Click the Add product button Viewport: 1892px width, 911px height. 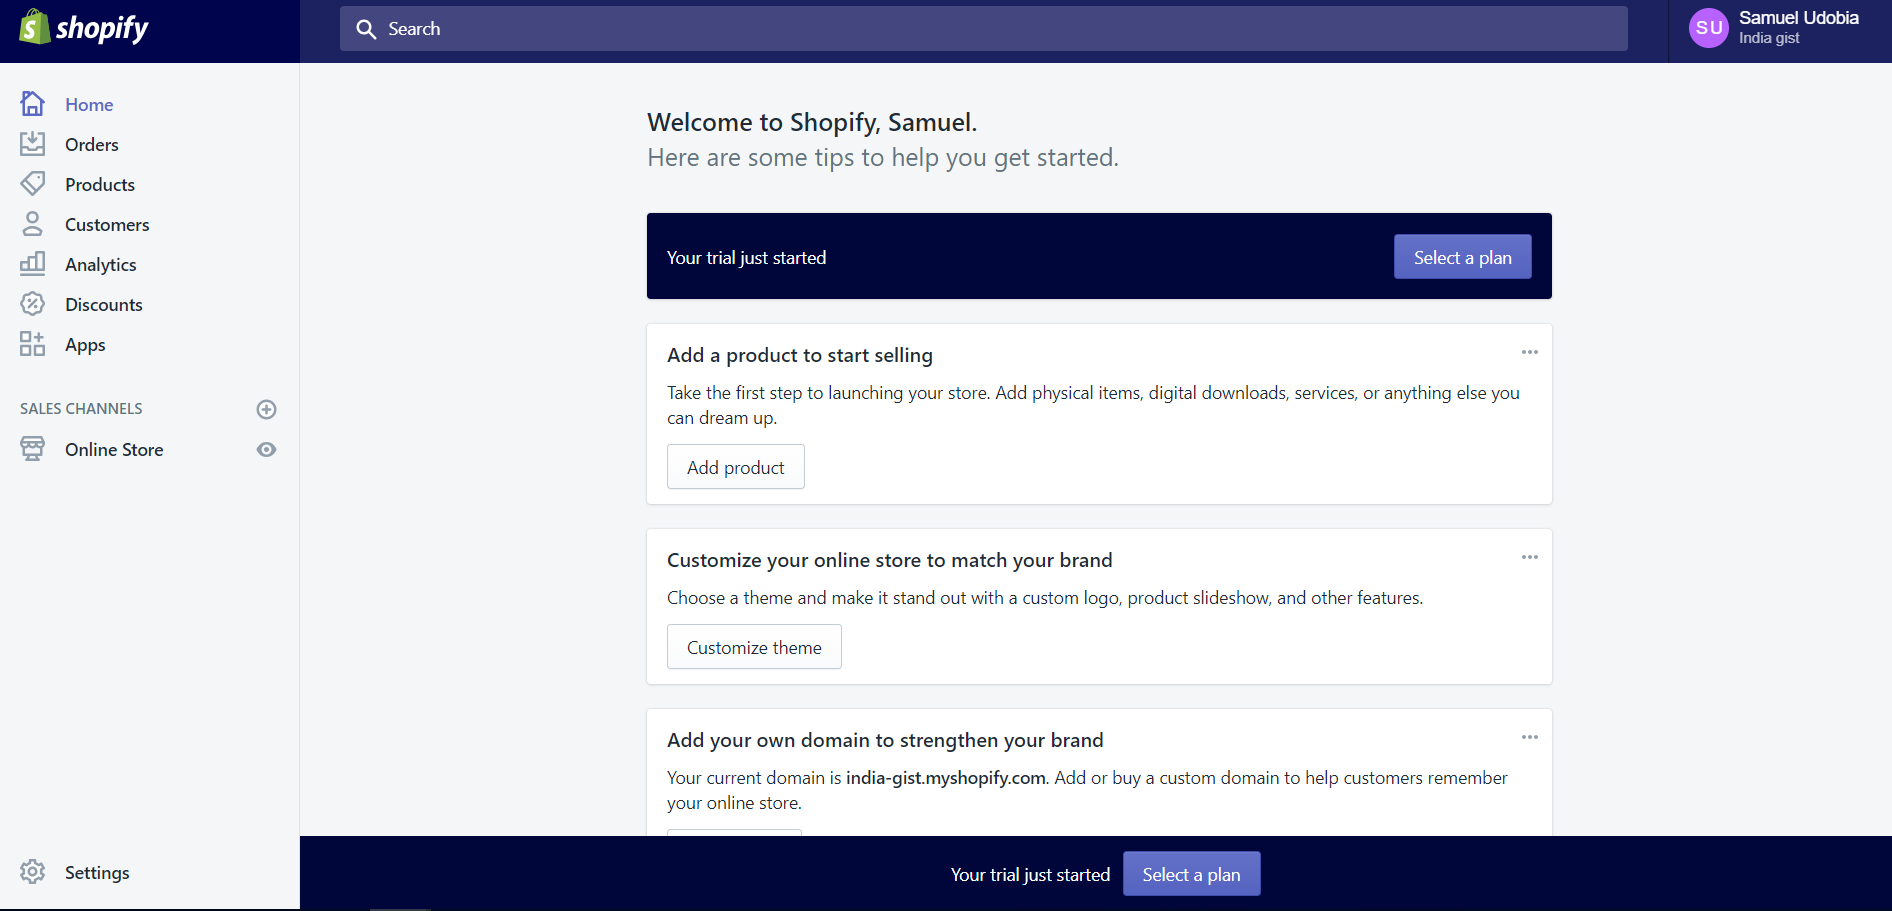[735, 466]
